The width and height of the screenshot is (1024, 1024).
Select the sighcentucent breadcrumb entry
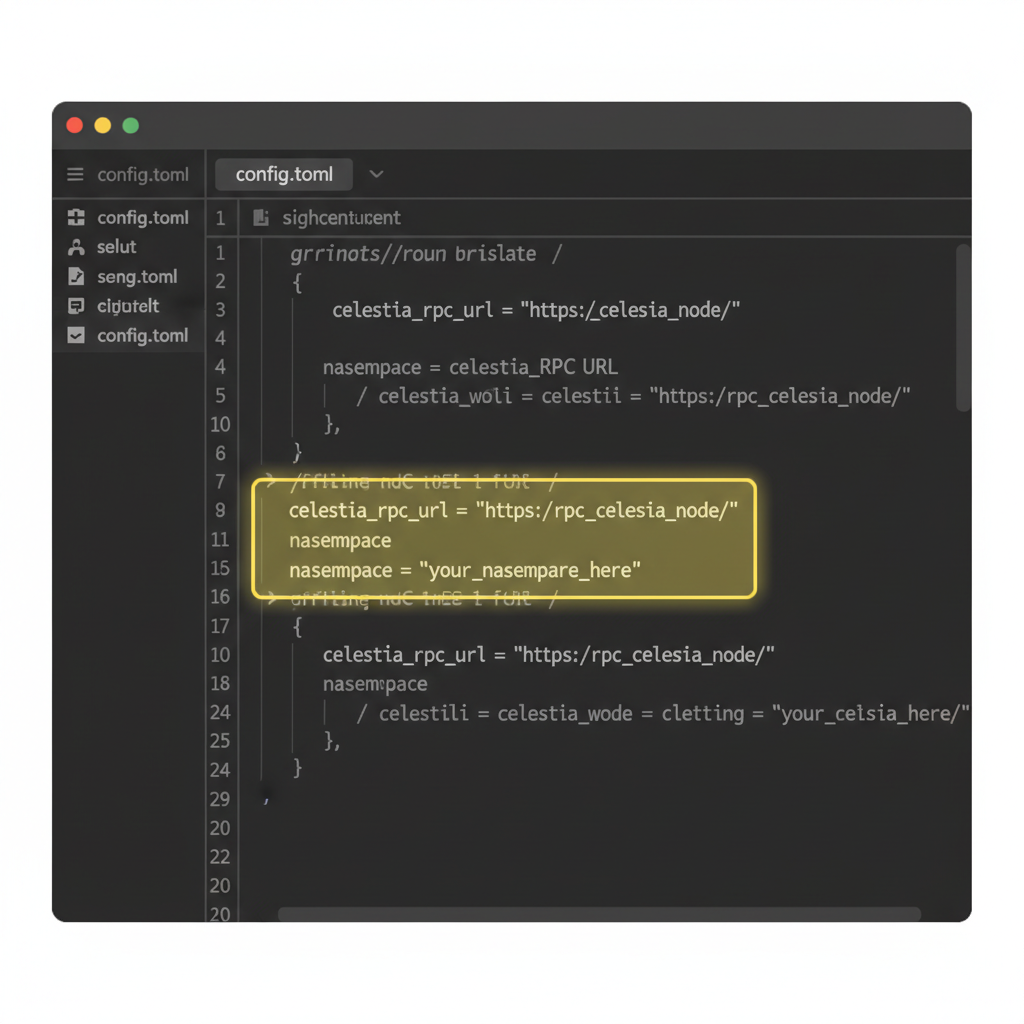pyautogui.click(x=340, y=218)
